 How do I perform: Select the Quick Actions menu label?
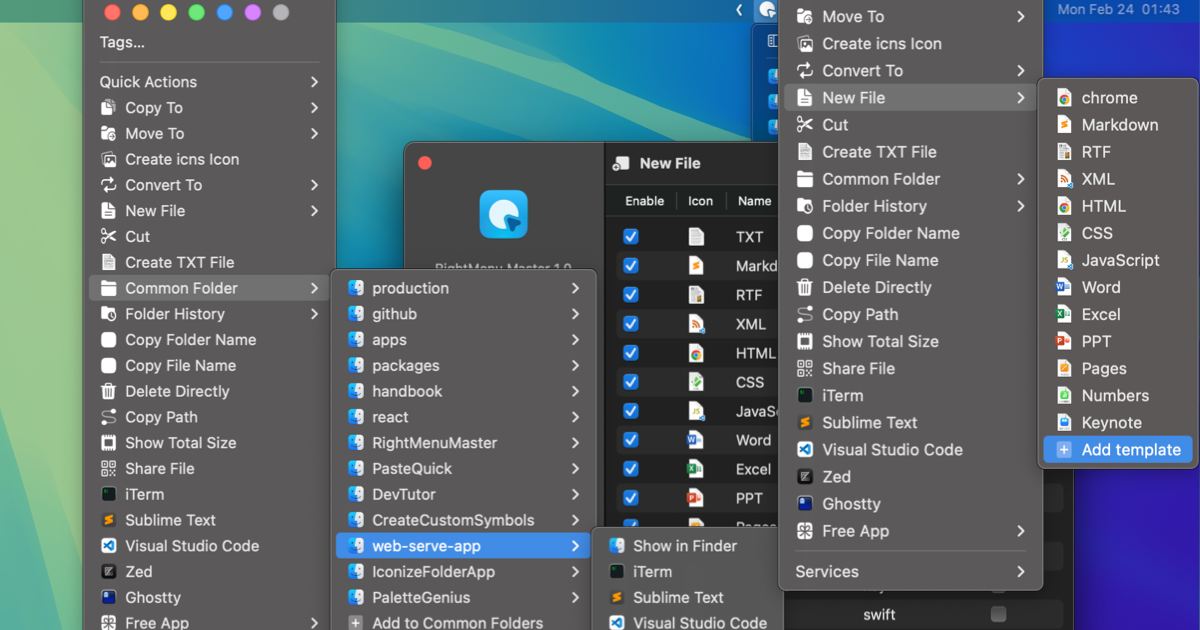(x=148, y=82)
